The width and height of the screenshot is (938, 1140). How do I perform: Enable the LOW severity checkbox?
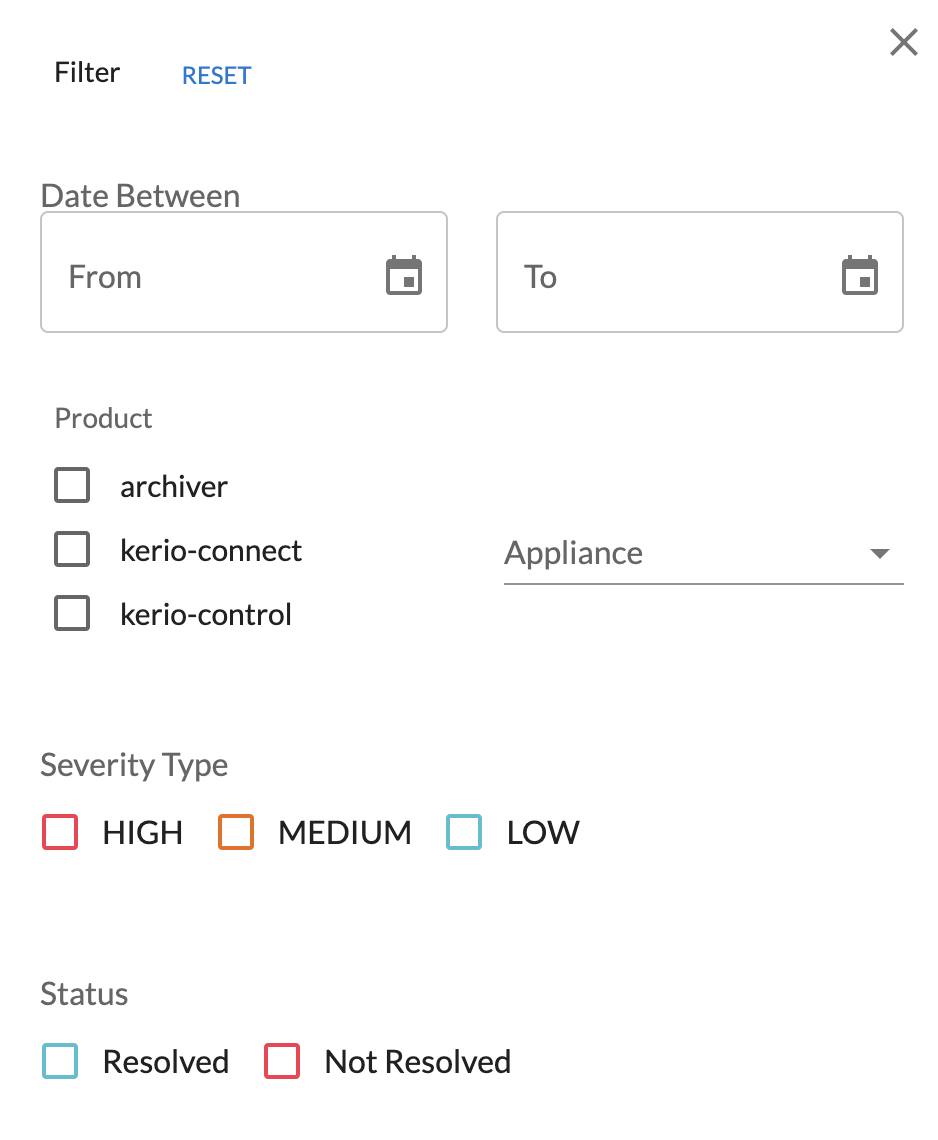(x=464, y=832)
